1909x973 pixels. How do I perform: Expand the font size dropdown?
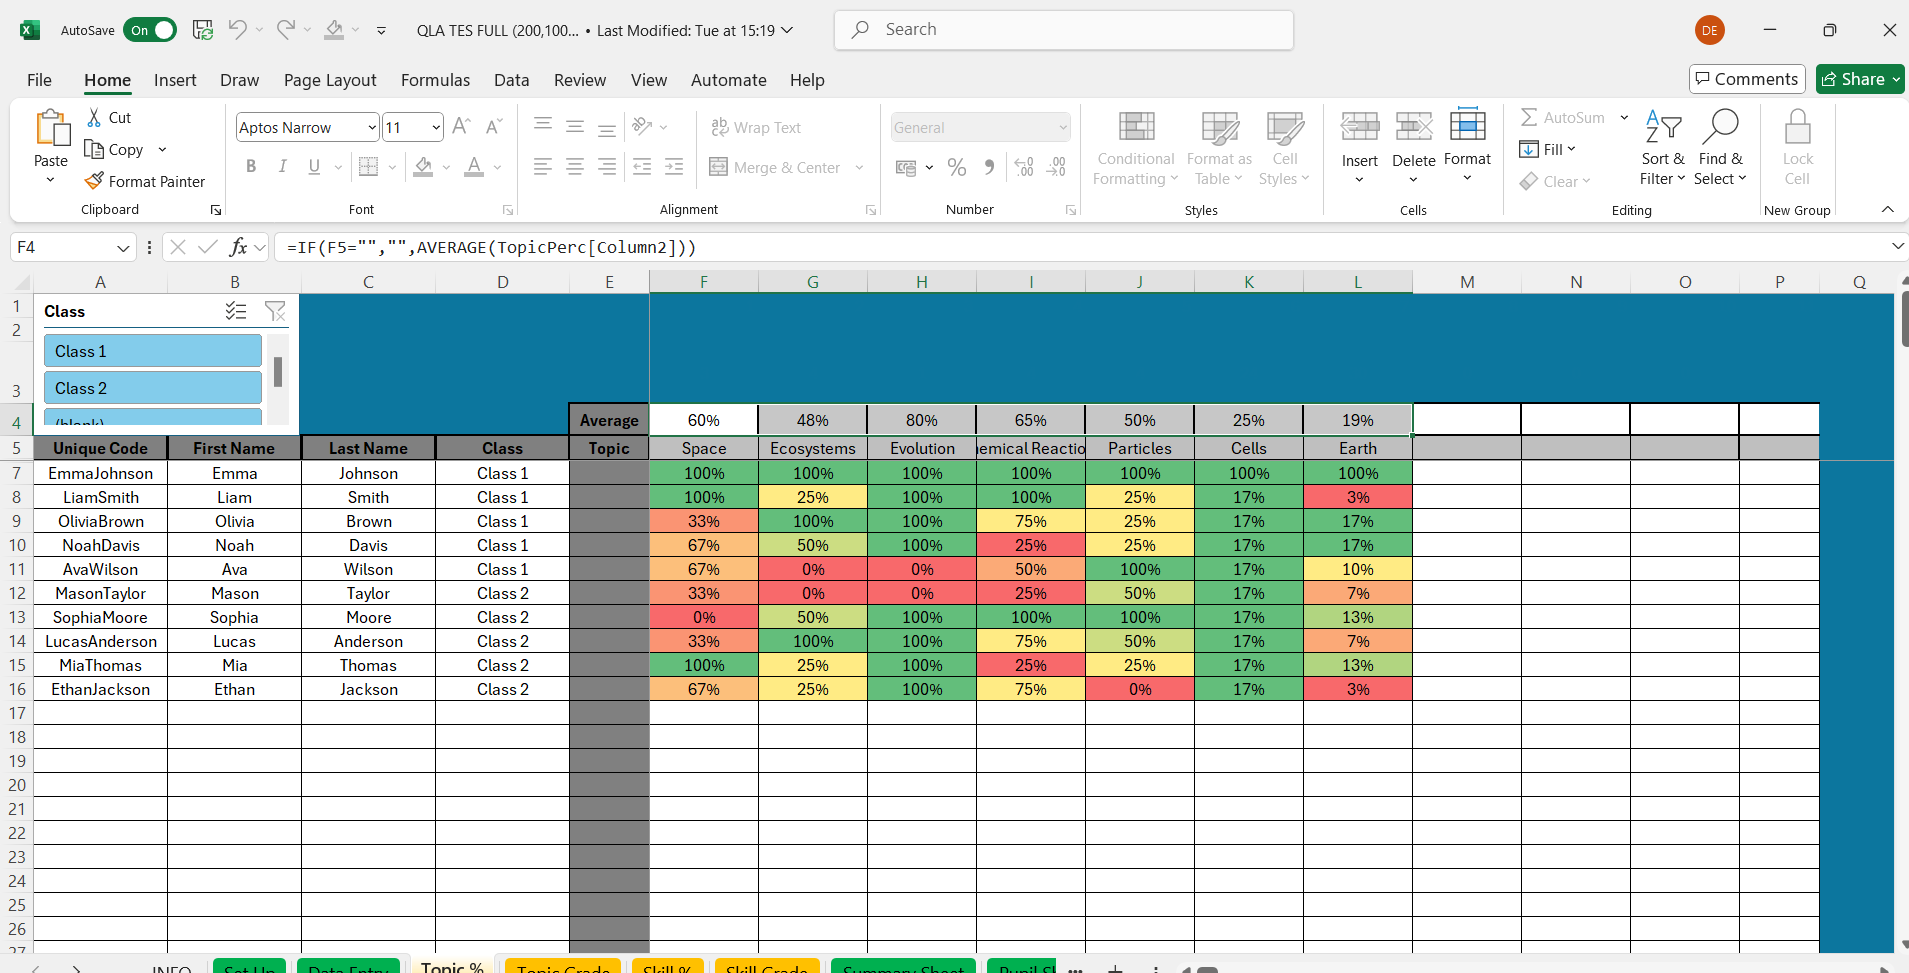pos(436,127)
